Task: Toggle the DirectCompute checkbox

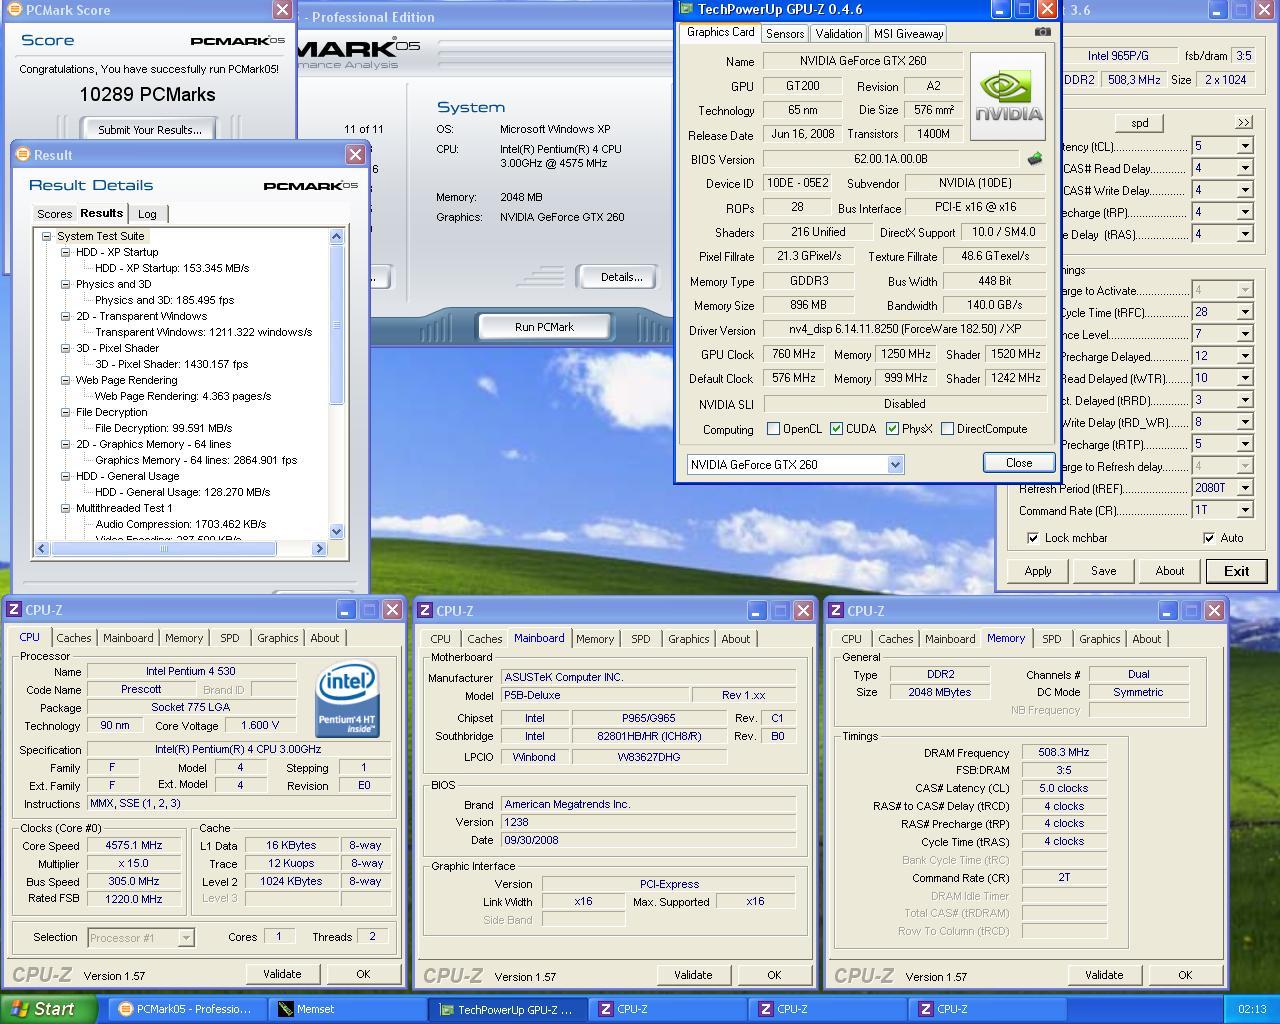Action: pos(947,429)
